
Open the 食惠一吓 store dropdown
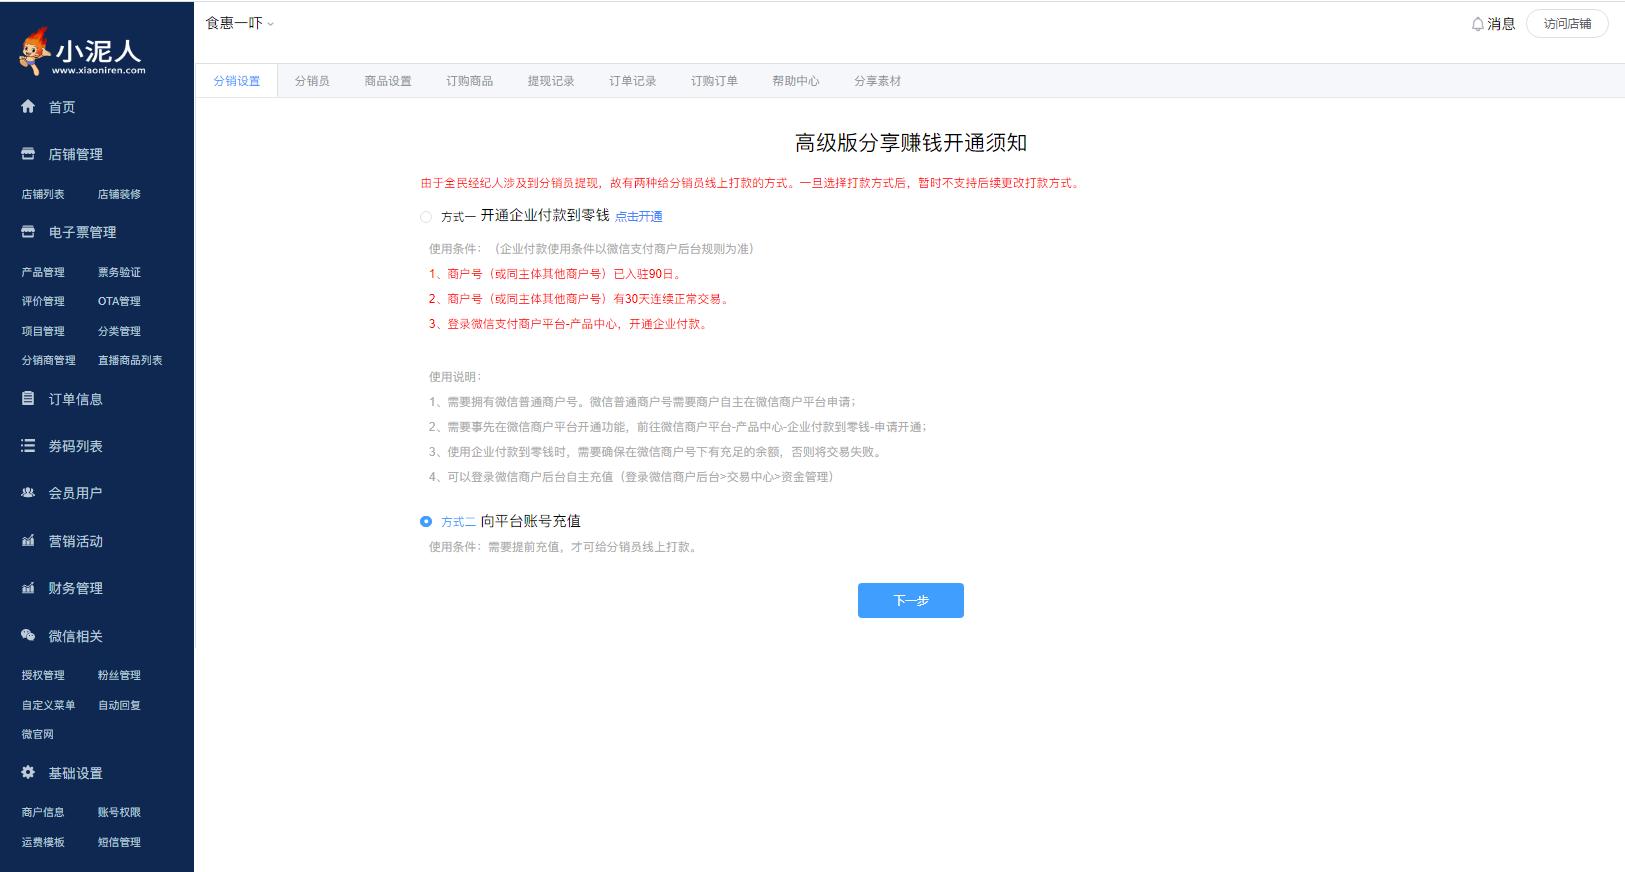(x=240, y=23)
